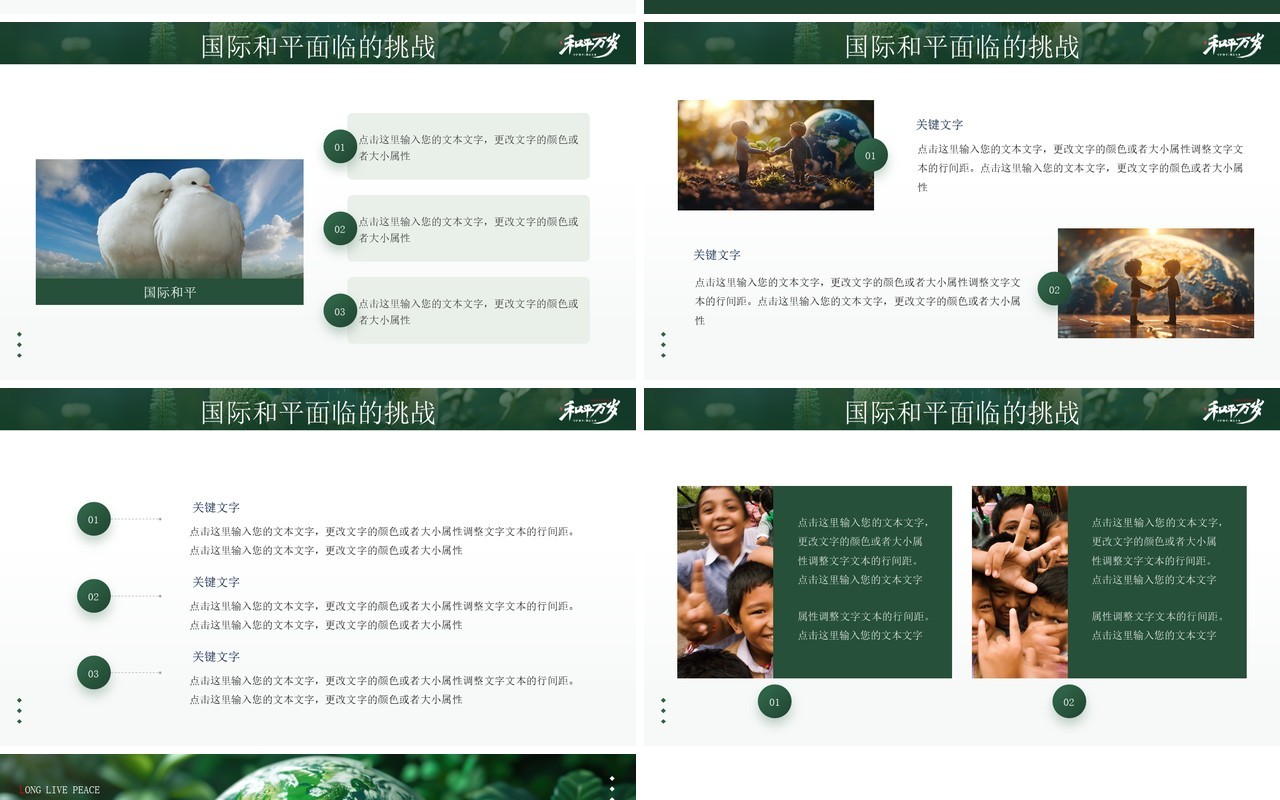
Task: Click circle 01 on the doves slide
Action: [340, 147]
